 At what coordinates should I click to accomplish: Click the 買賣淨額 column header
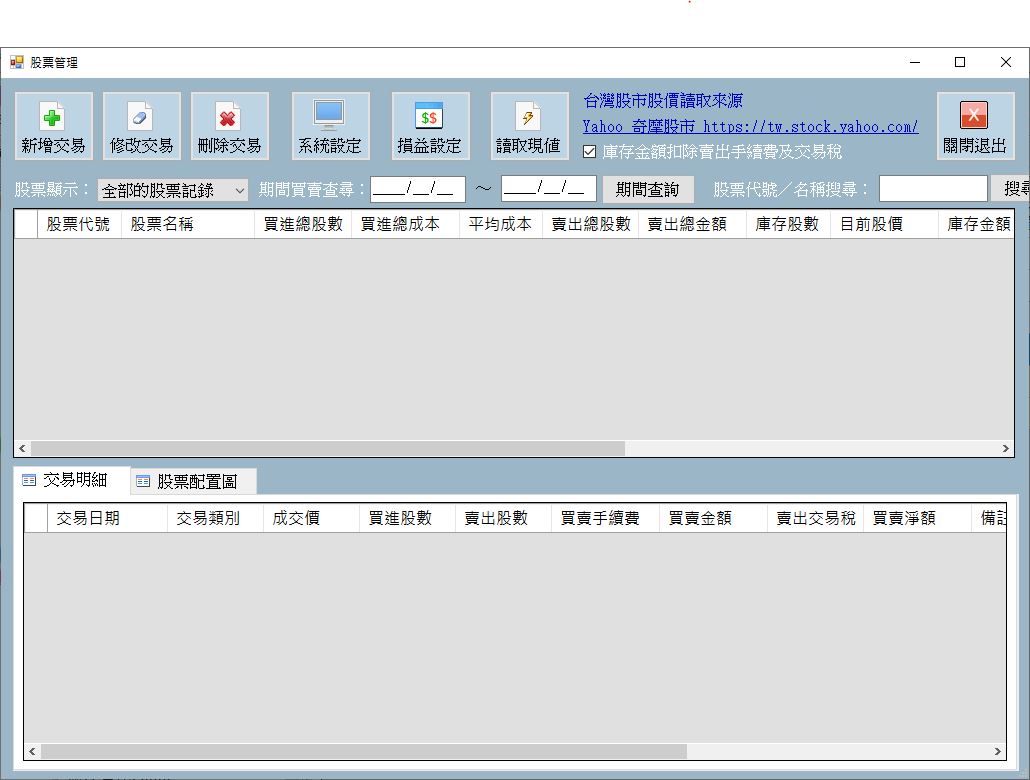click(x=917, y=518)
